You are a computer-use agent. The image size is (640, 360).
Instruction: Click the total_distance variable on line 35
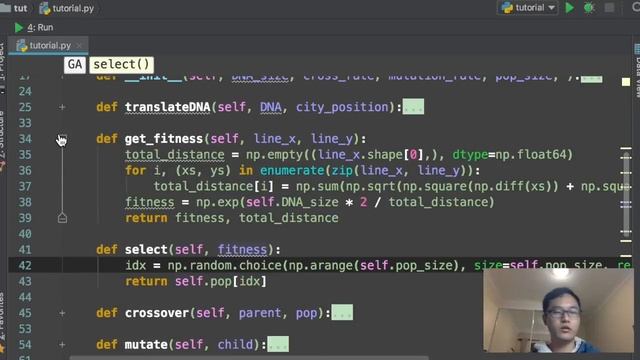tap(175, 155)
